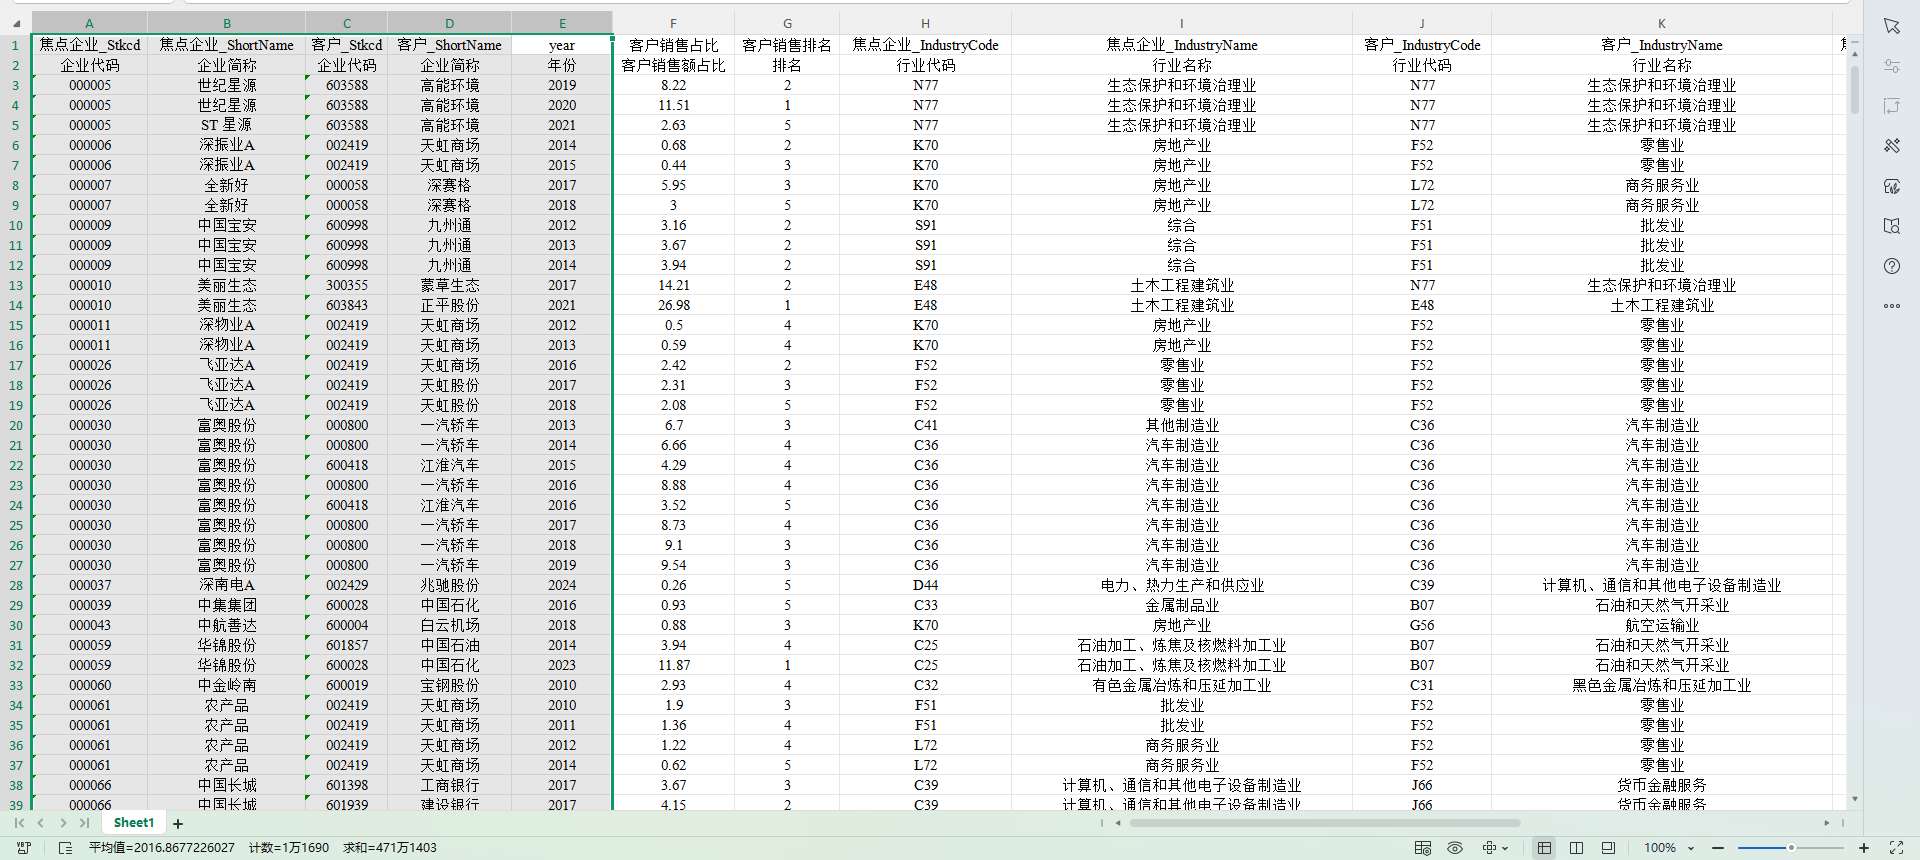The image size is (1920, 860).
Task: Click the fullscreen icon in status bar
Action: coord(1896,848)
